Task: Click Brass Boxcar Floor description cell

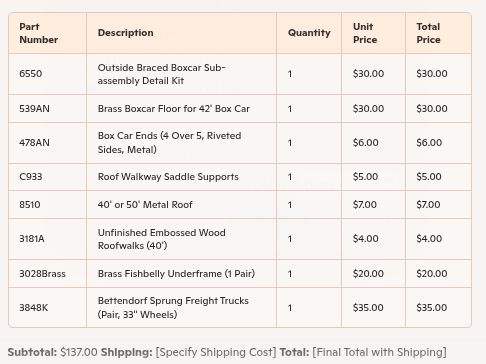Action: (x=181, y=109)
